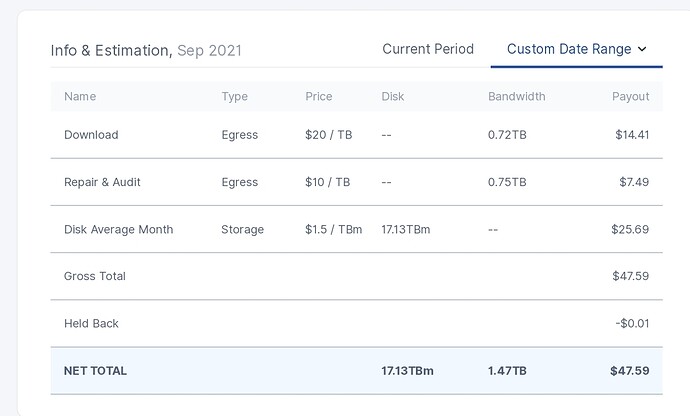Click the Price column header
This screenshot has width=690, height=416.
pyautogui.click(x=321, y=97)
